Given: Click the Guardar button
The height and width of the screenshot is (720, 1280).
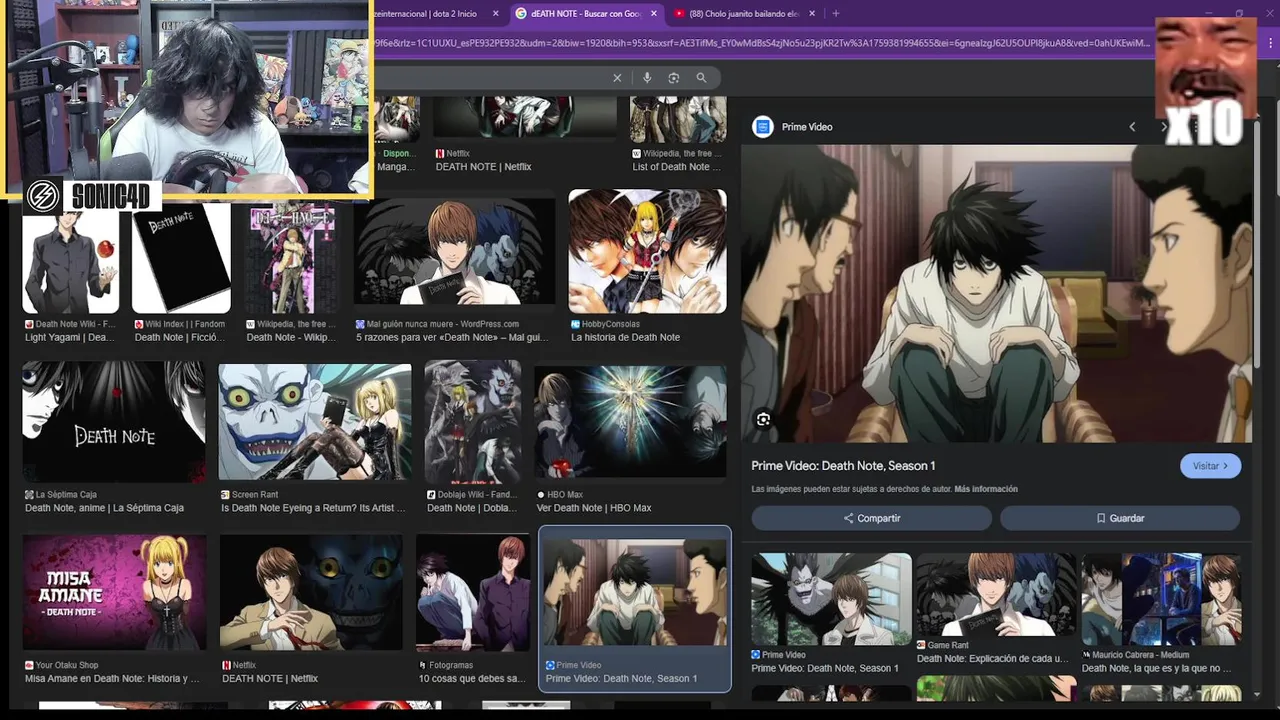Looking at the screenshot, I should pyautogui.click(x=1120, y=518).
